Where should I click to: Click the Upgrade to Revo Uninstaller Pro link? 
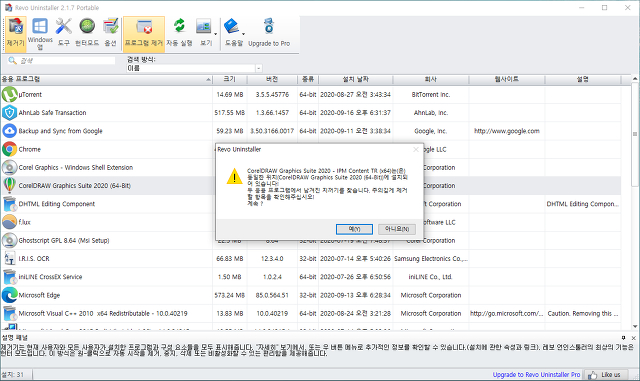click(x=536, y=374)
